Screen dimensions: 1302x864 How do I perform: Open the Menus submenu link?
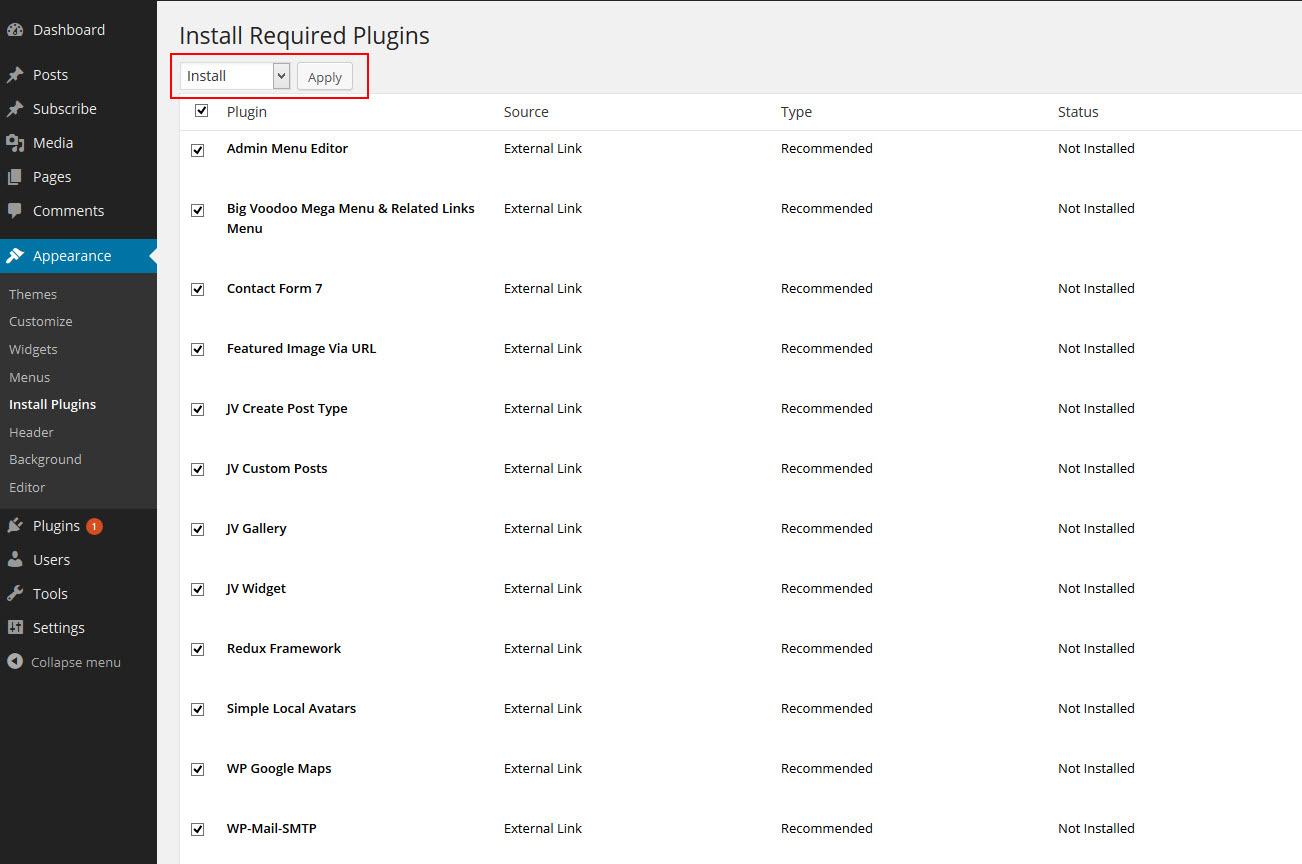29,377
